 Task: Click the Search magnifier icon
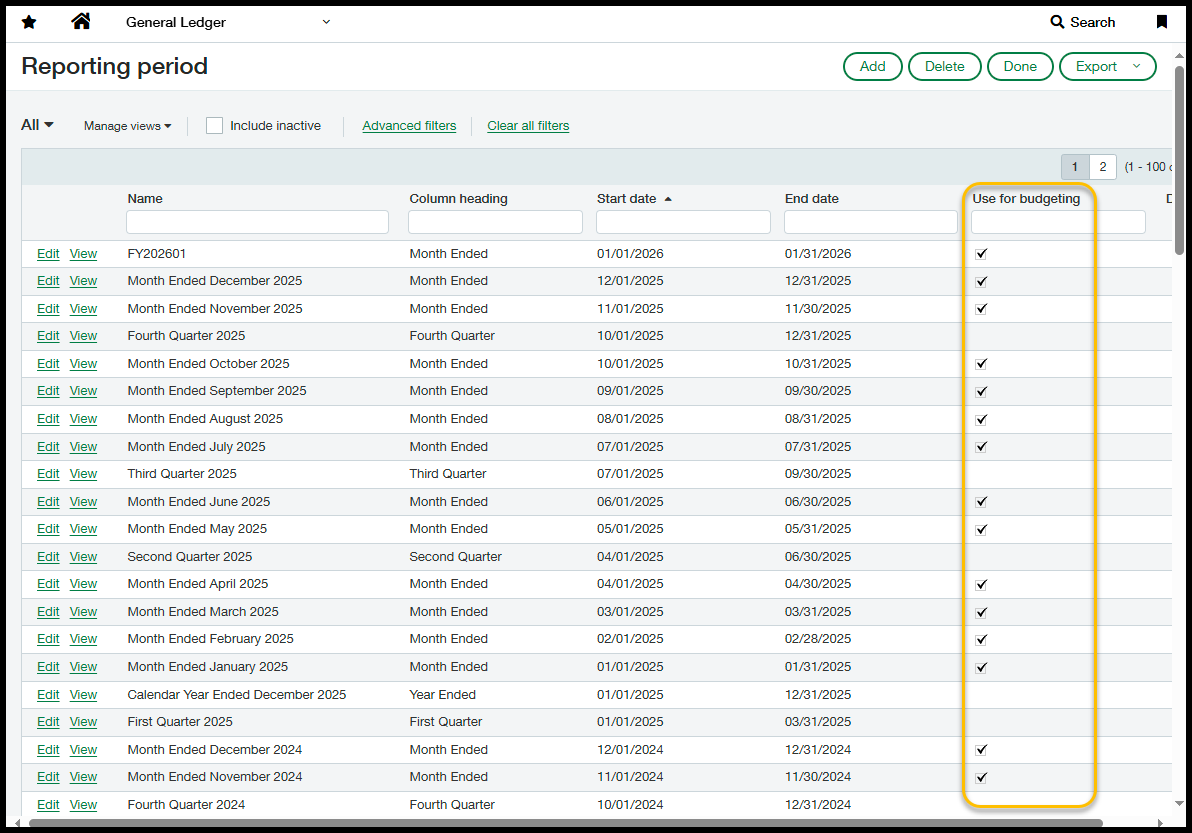click(1057, 22)
